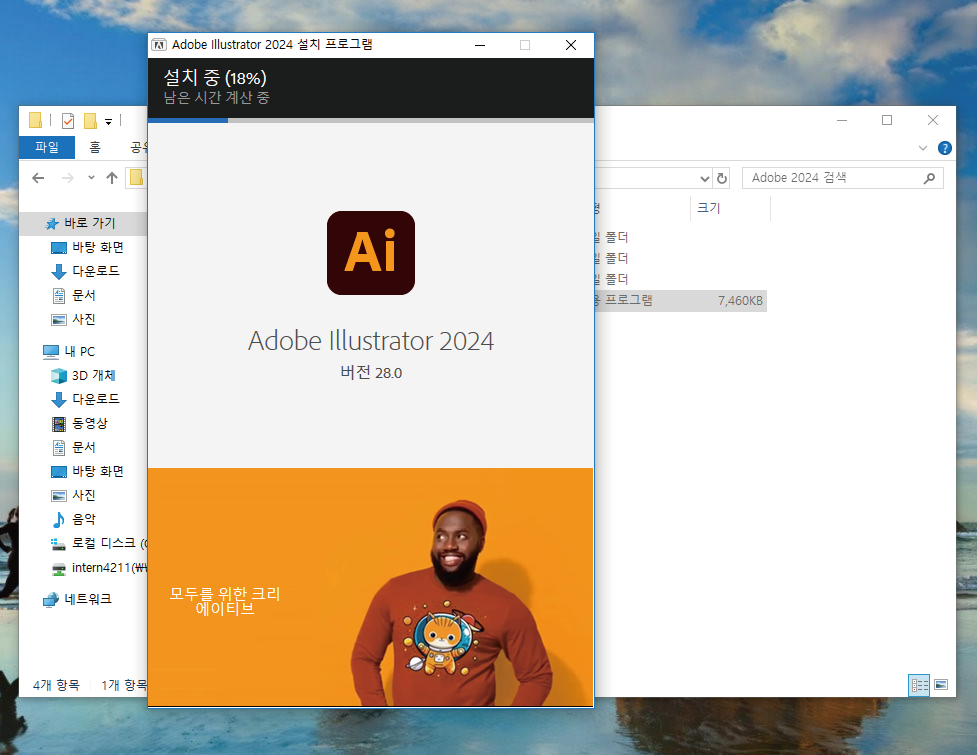Open 다운로드 under 내 PC
This screenshot has height=755, width=977.
click(x=95, y=399)
